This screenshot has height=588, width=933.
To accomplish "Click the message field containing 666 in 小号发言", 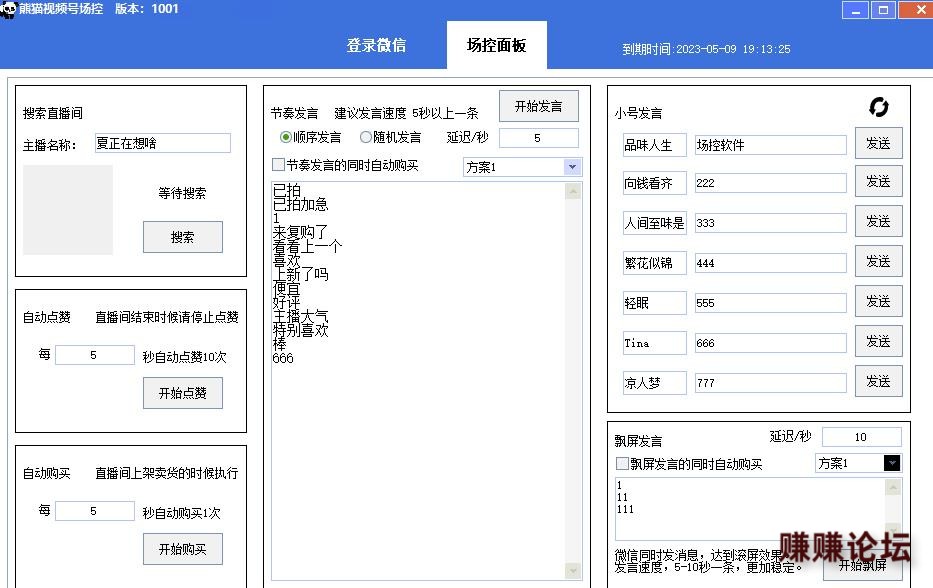I will pyautogui.click(x=771, y=342).
